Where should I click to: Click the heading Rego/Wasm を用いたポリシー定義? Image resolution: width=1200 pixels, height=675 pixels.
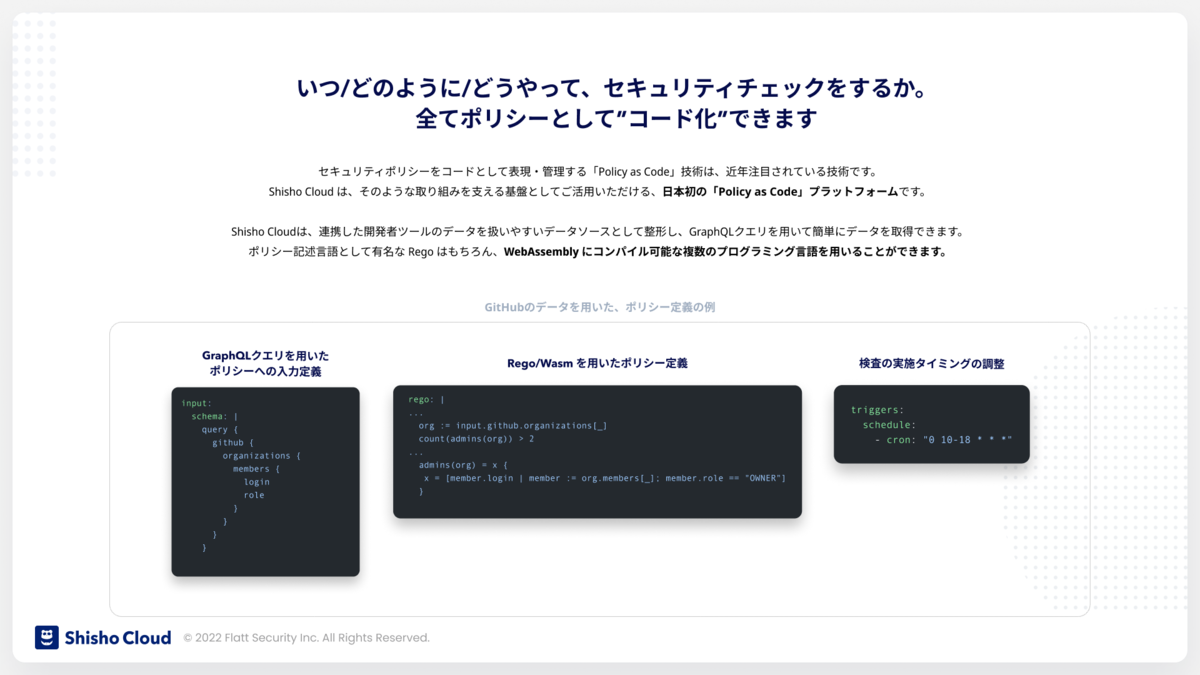click(x=597, y=363)
